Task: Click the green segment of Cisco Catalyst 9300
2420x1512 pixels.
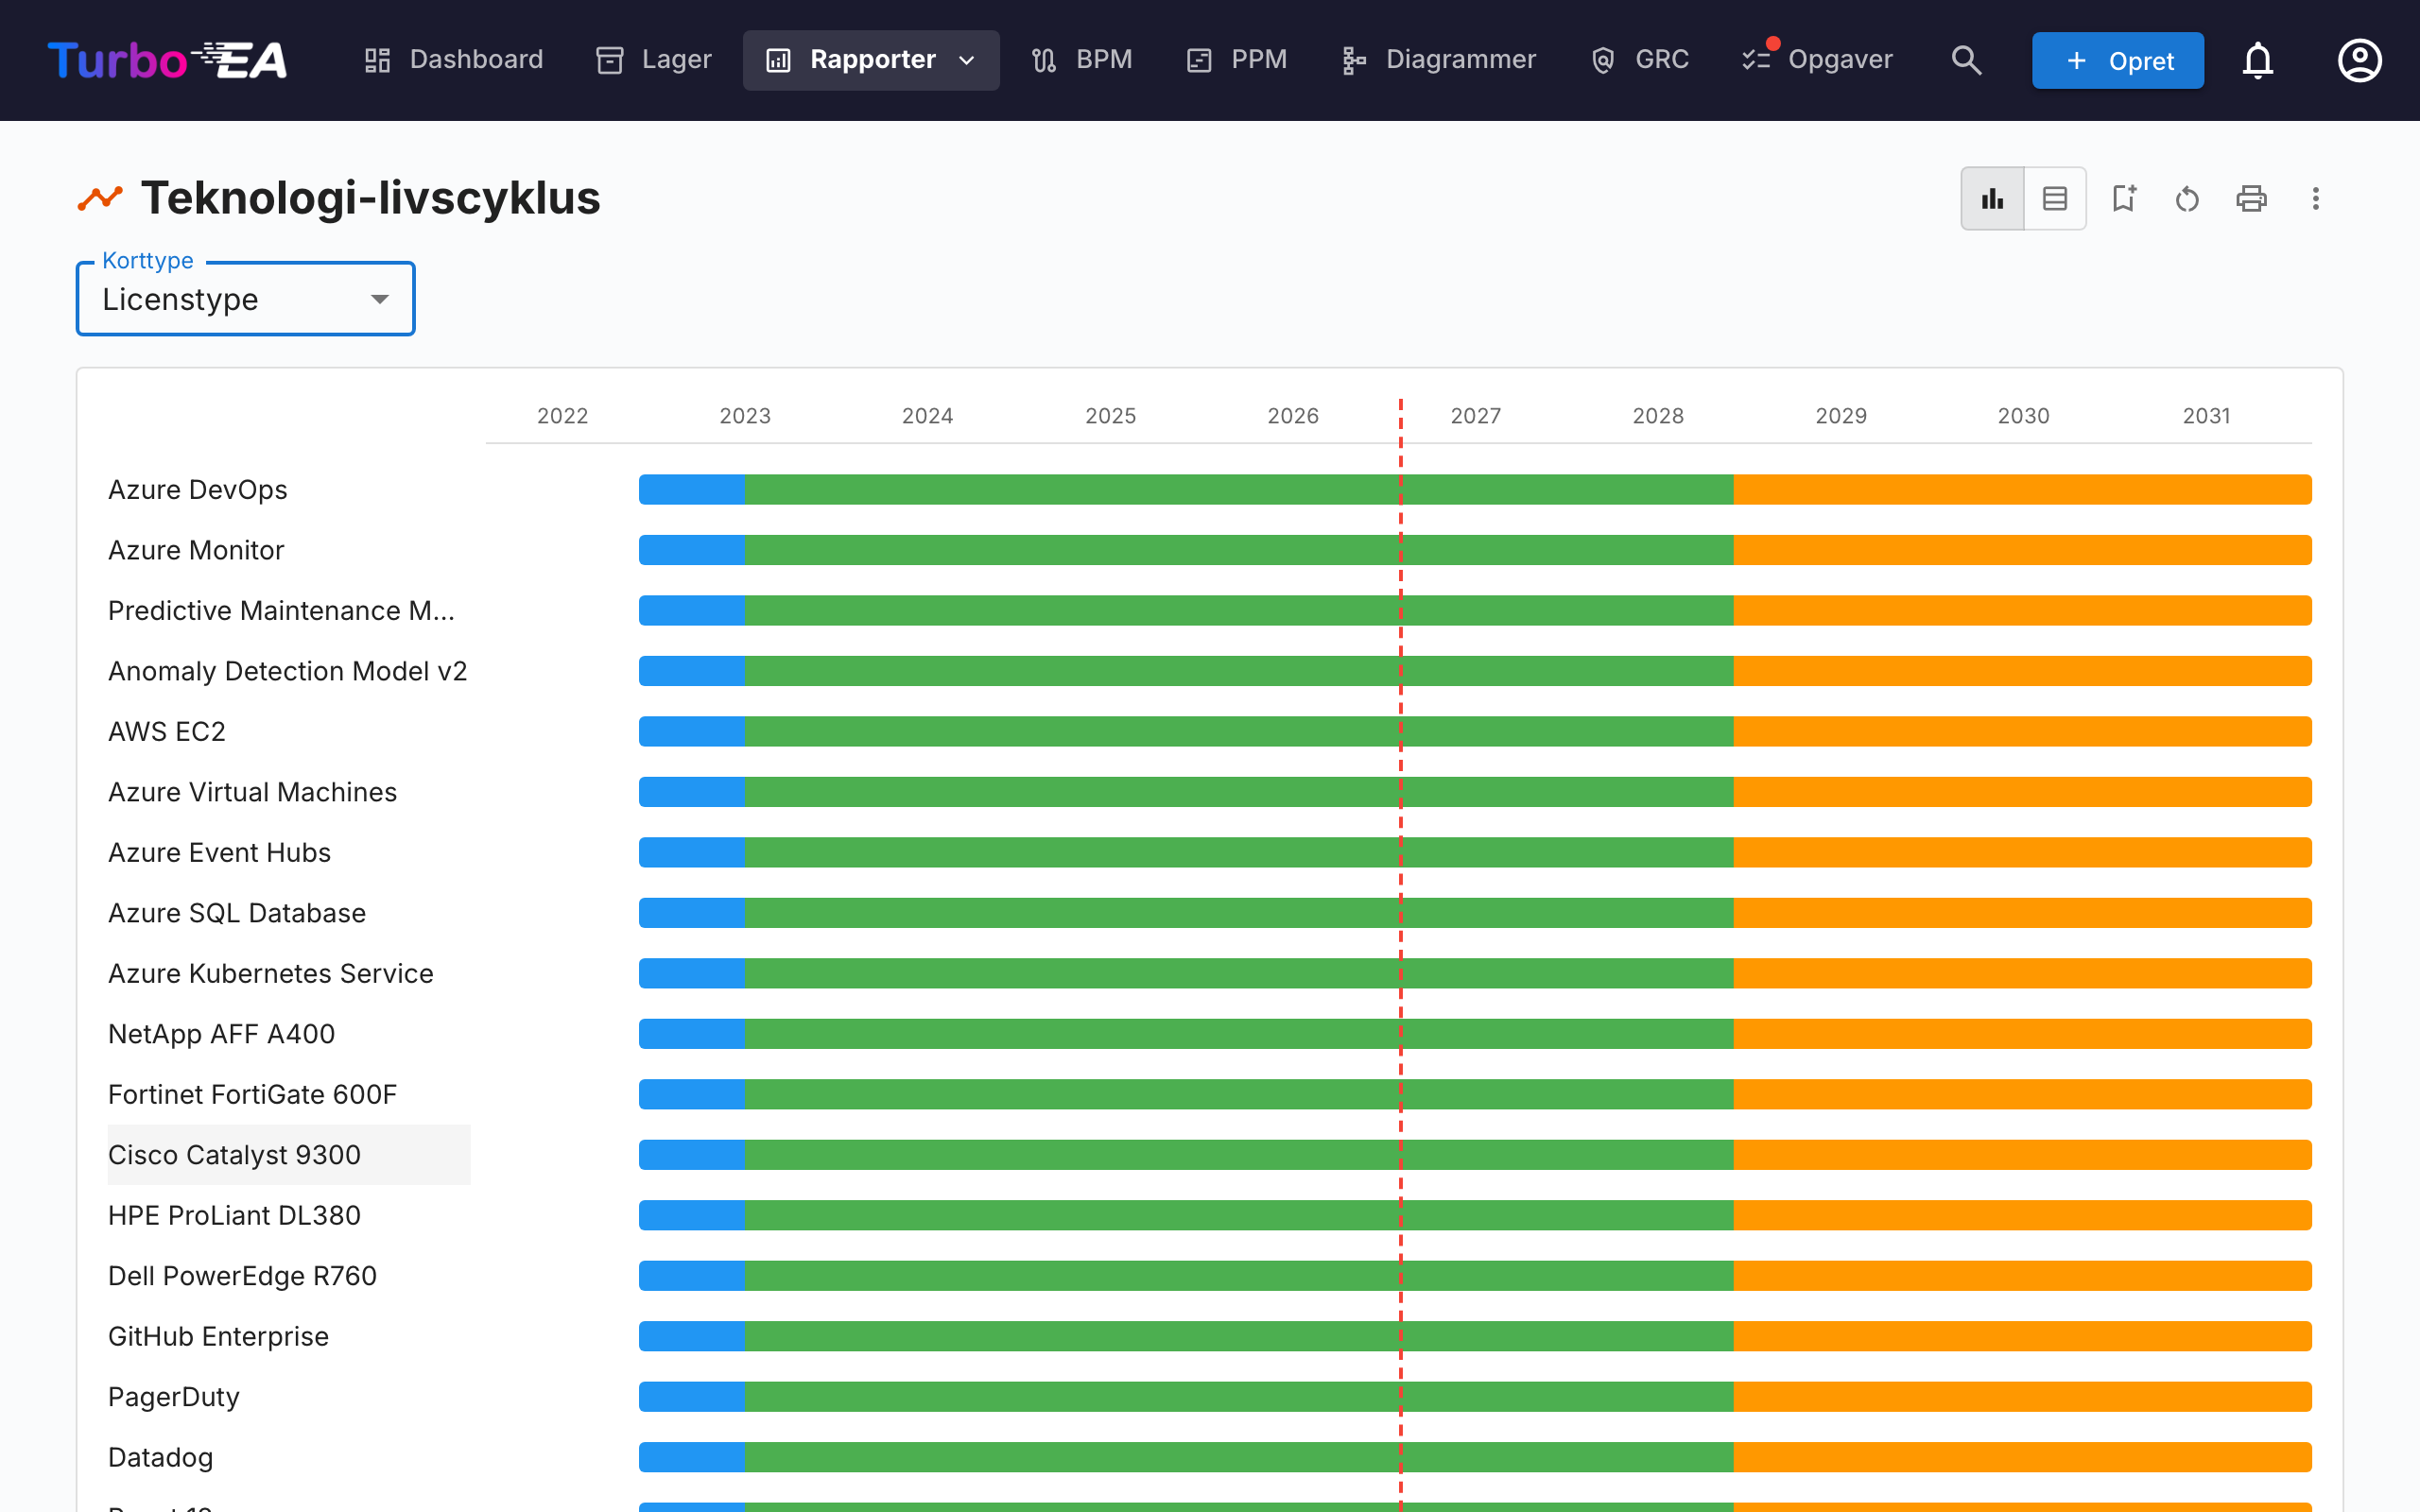Action: tap(1239, 1155)
